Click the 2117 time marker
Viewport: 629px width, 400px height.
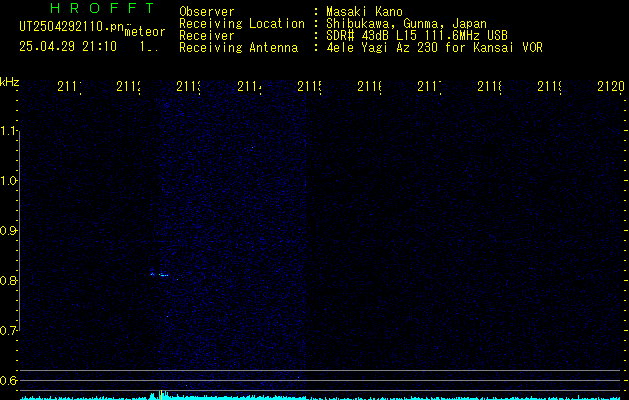coord(429,87)
